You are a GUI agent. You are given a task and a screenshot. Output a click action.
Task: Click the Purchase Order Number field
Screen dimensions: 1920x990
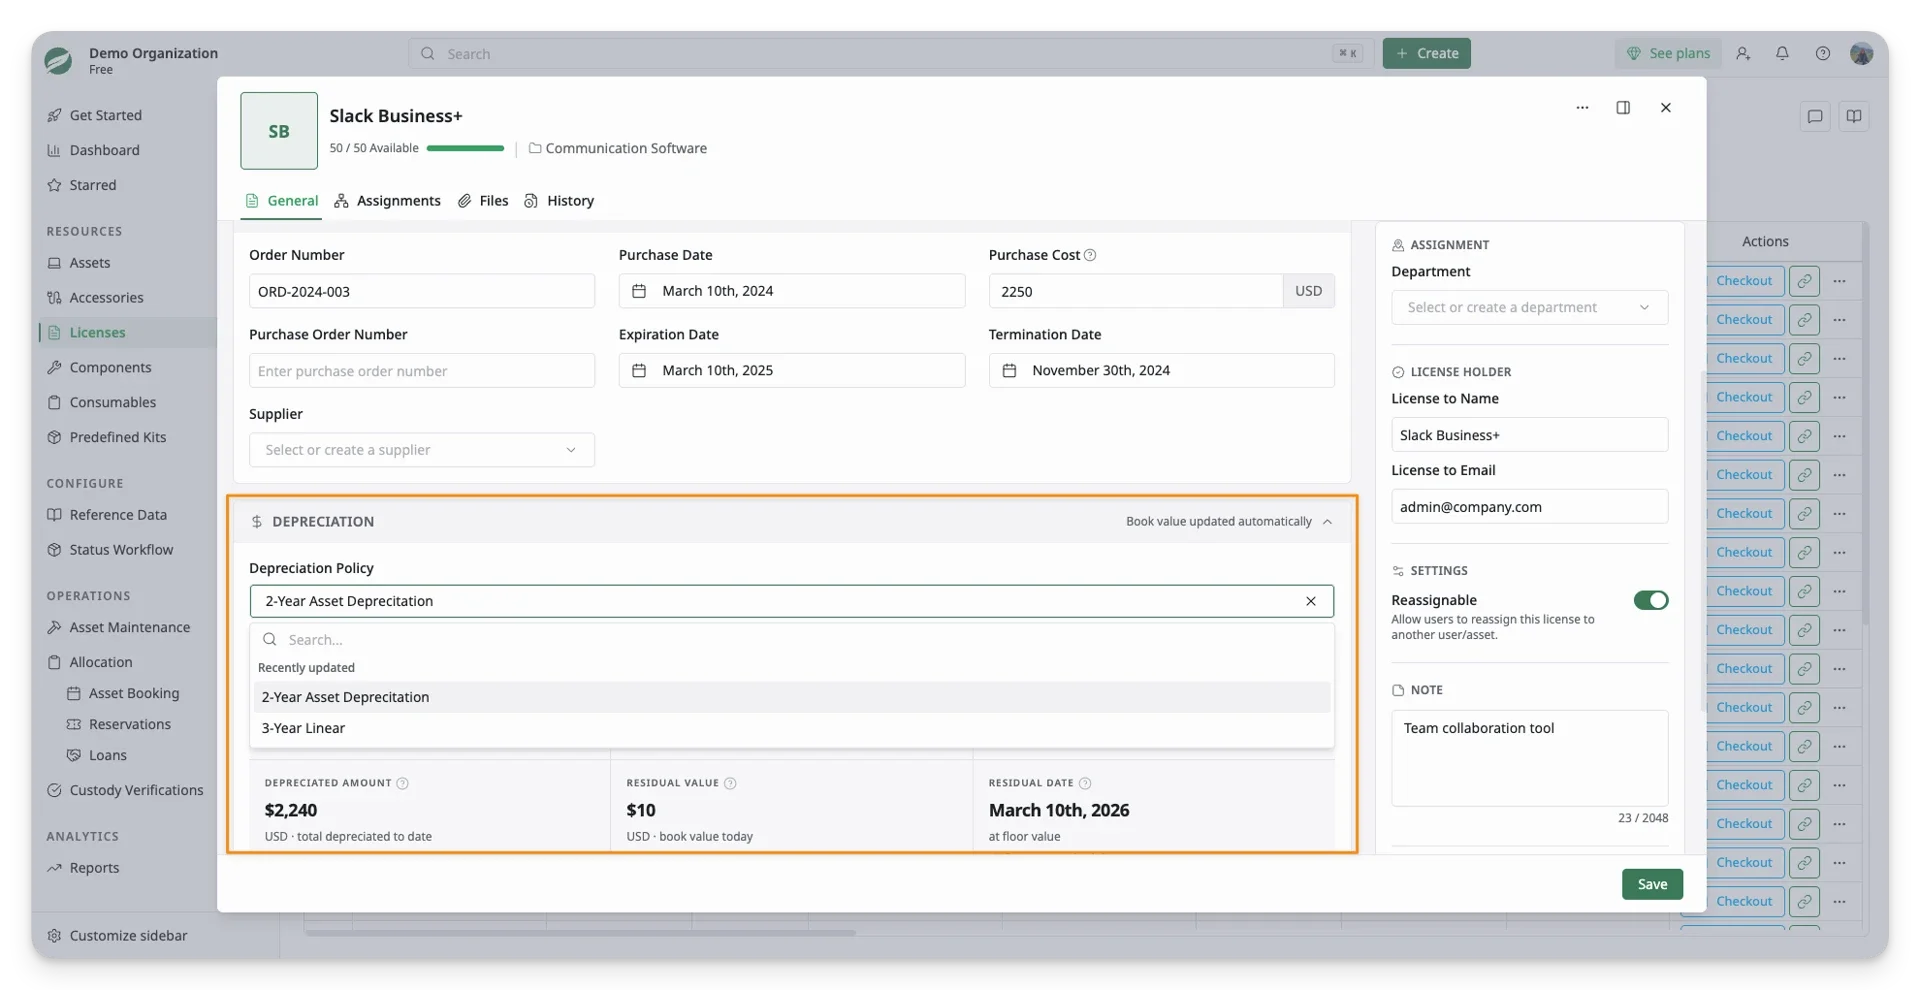point(421,371)
